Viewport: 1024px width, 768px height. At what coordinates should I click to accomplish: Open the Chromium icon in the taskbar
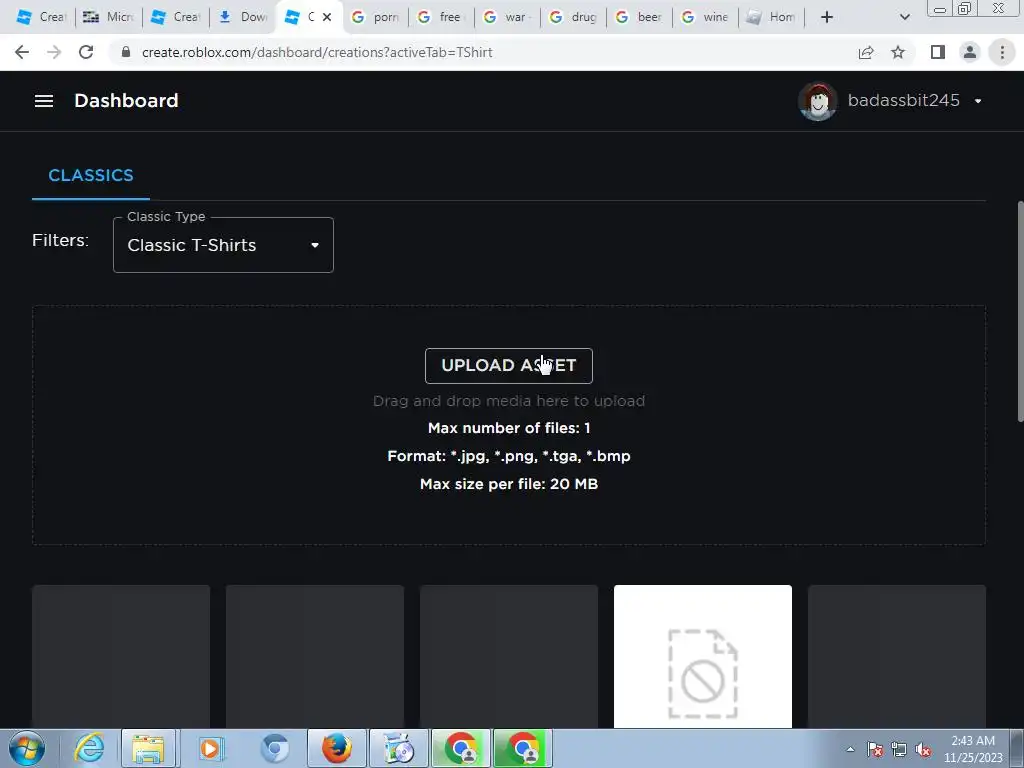274,748
